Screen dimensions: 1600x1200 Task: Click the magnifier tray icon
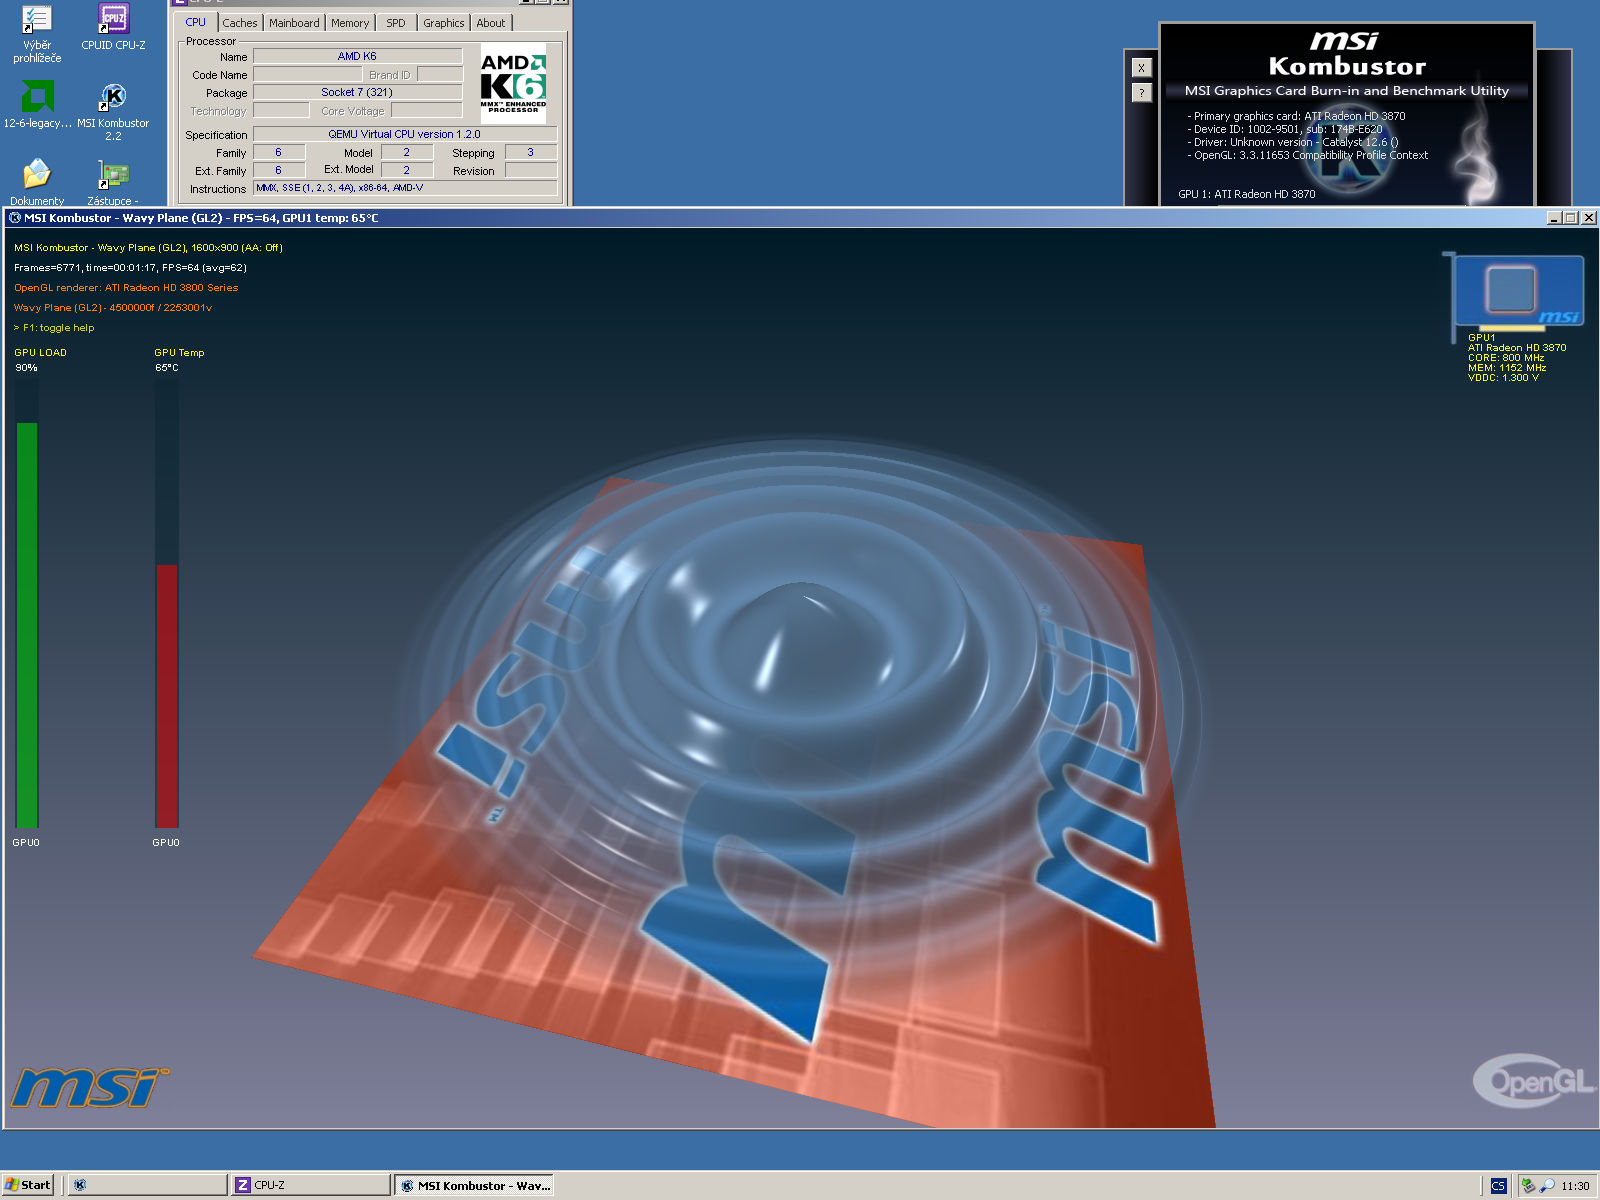click(1548, 1186)
